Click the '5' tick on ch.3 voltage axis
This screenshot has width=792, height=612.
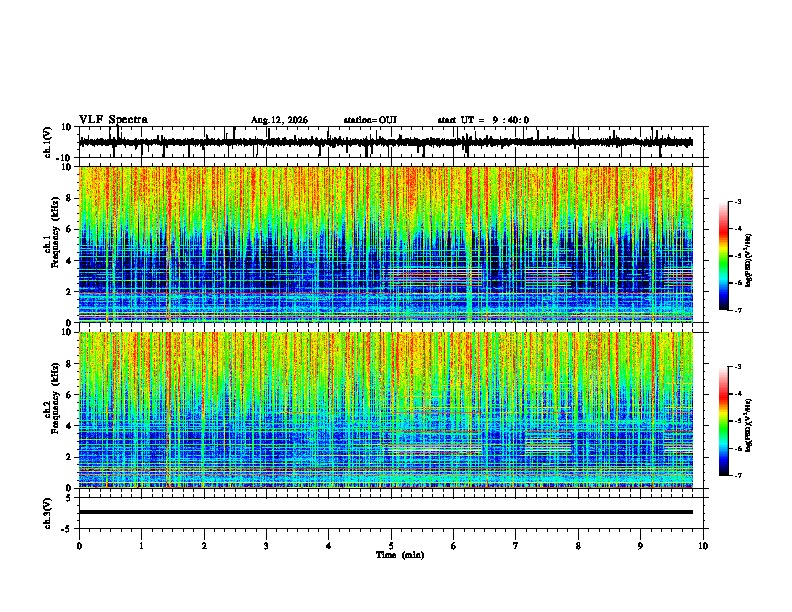tap(69, 498)
